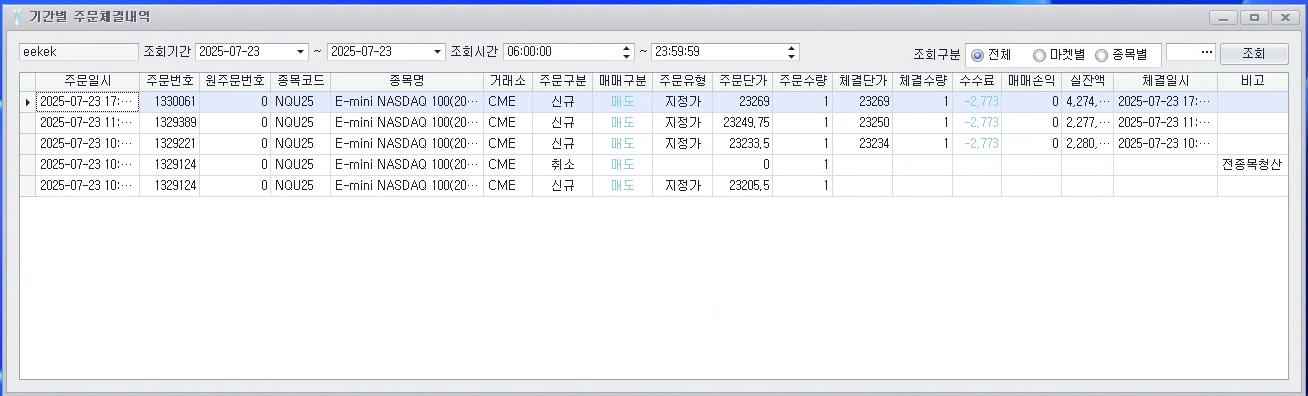Increase the 06:00:00 start time with up arrow
The height and width of the screenshot is (396, 1308).
point(627,48)
